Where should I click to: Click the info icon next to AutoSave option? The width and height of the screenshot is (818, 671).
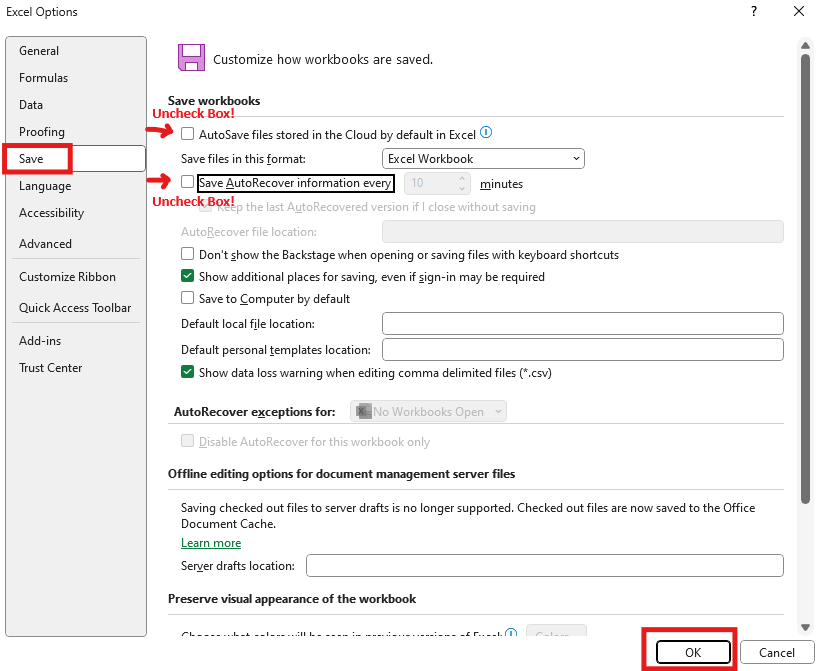tap(485, 132)
